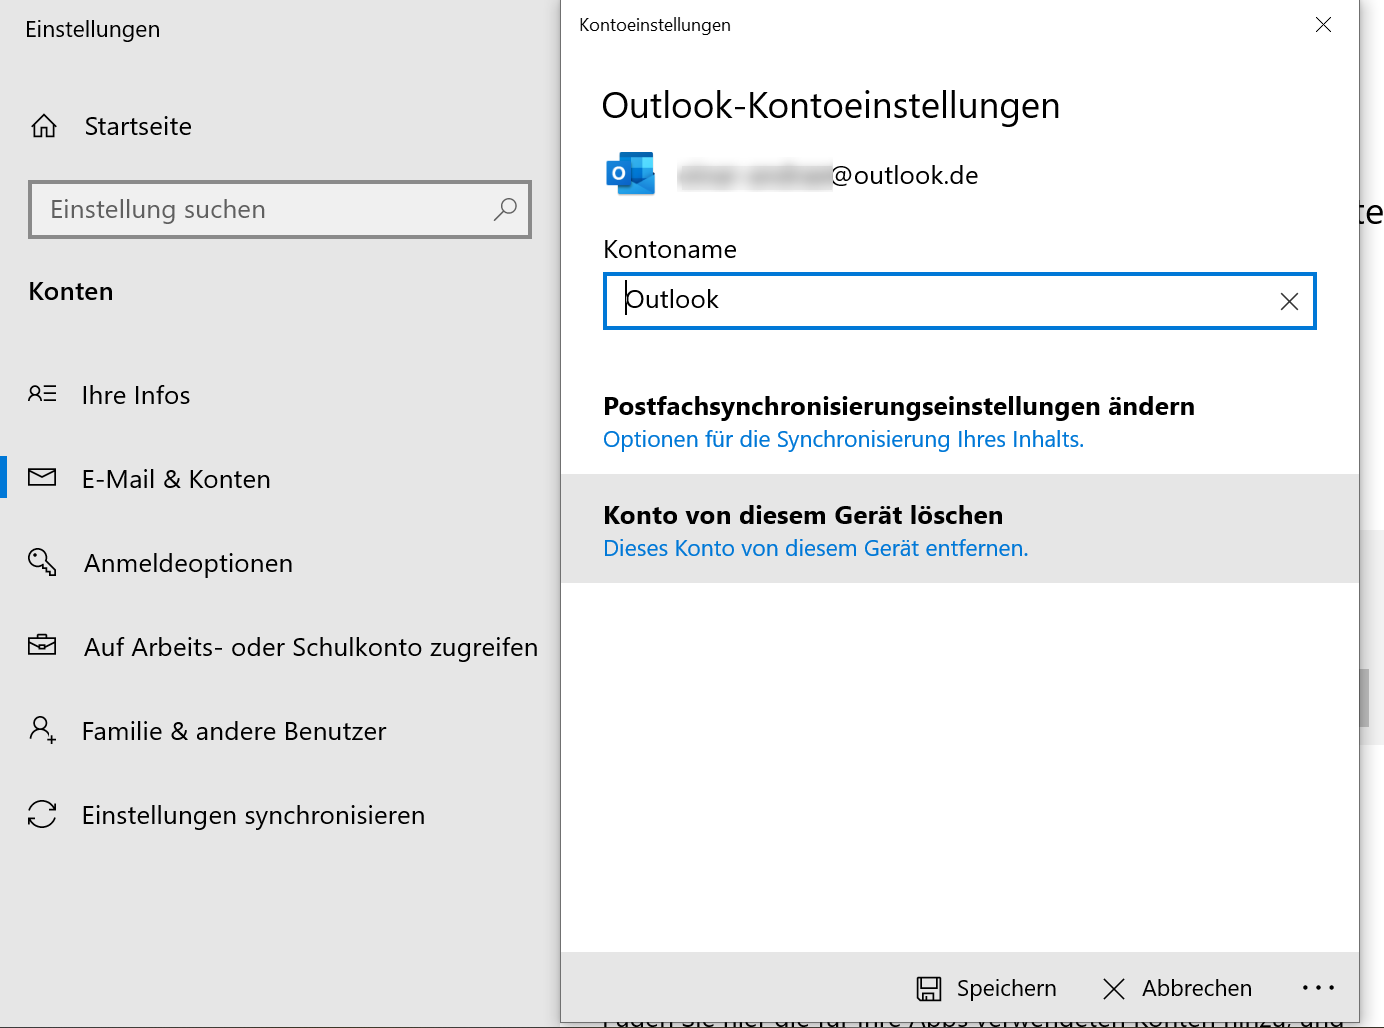The image size is (1384, 1028).
Task: Click the search magnifier in Einstellung suchen
Action: pyautogui.click(x=505, y=209)
